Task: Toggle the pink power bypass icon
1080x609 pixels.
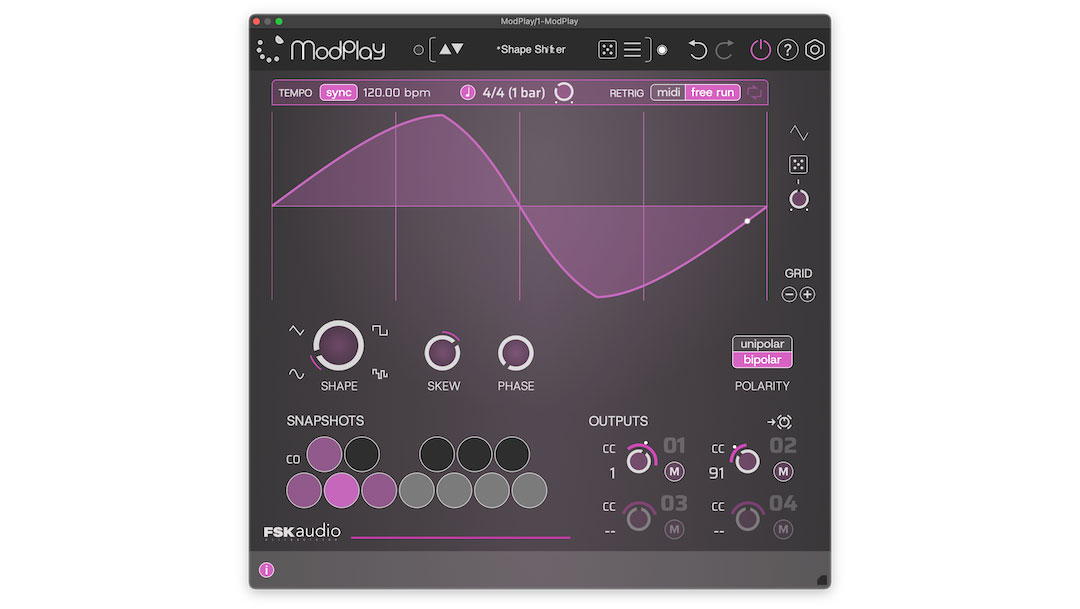Action: pyautogui.click(x=760, y=50)
